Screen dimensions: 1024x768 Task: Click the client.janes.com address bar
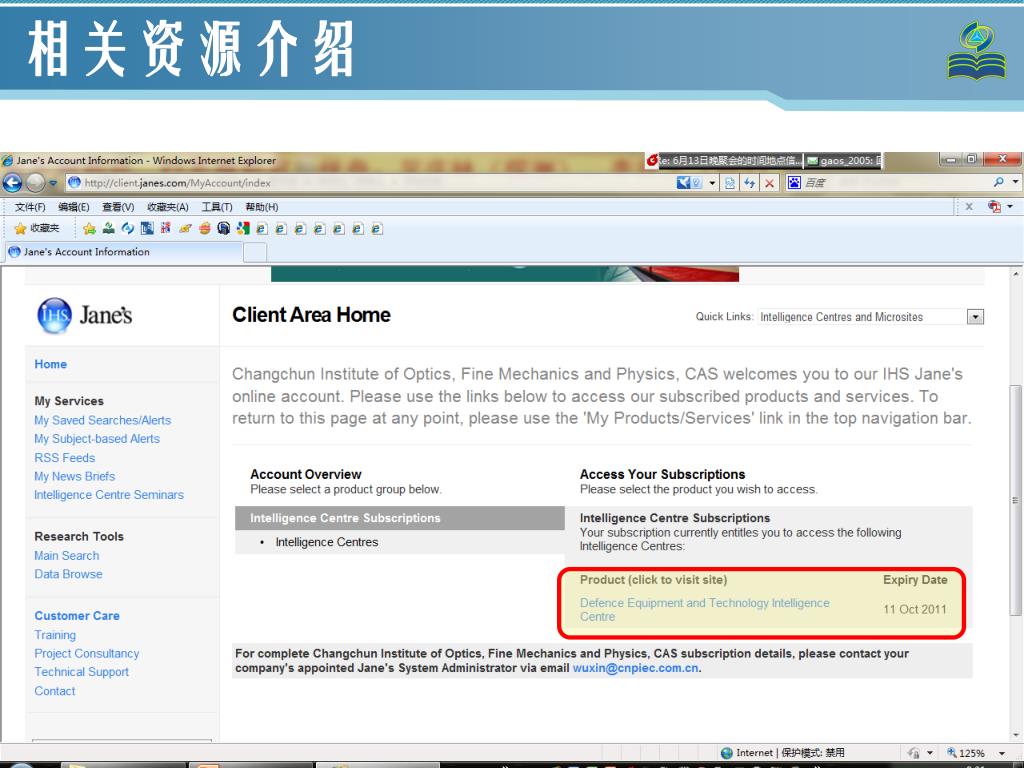[369, 183]
